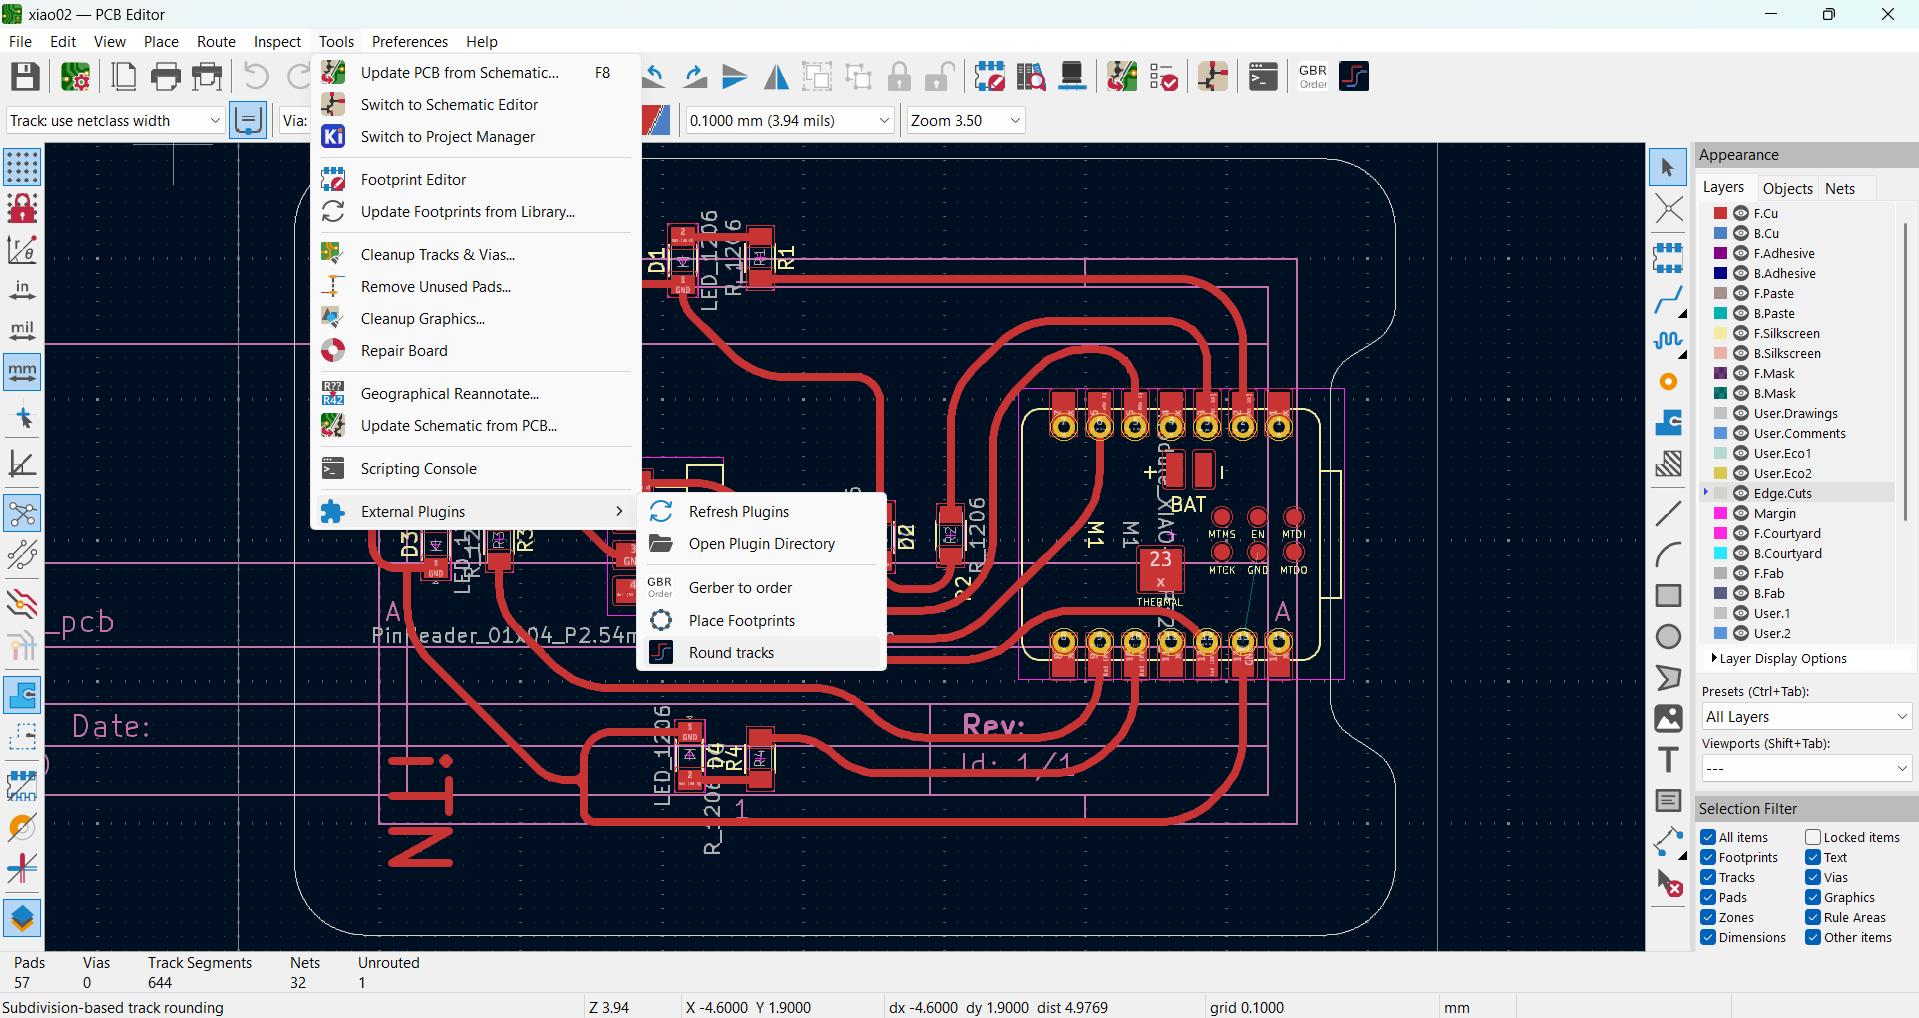Image resolution: width=1919 pixels, height=1018 pixels.
Task: Hide the Edge.Cuts layer
Action: [1741, 493]
